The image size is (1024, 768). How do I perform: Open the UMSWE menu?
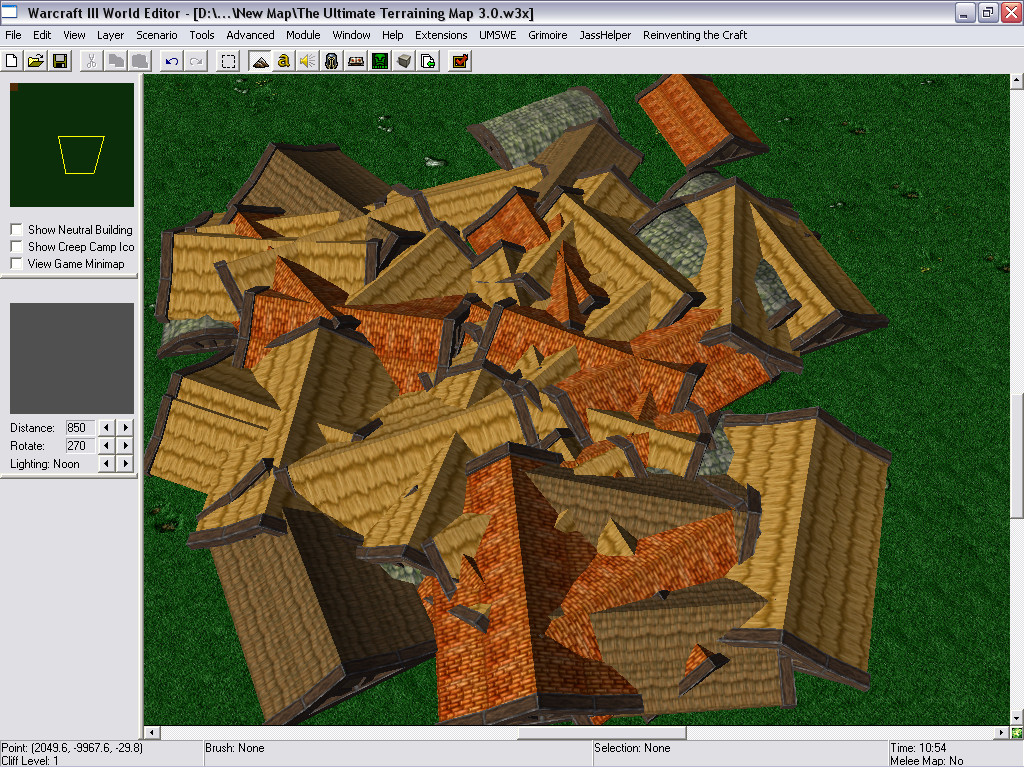[498, 35]
